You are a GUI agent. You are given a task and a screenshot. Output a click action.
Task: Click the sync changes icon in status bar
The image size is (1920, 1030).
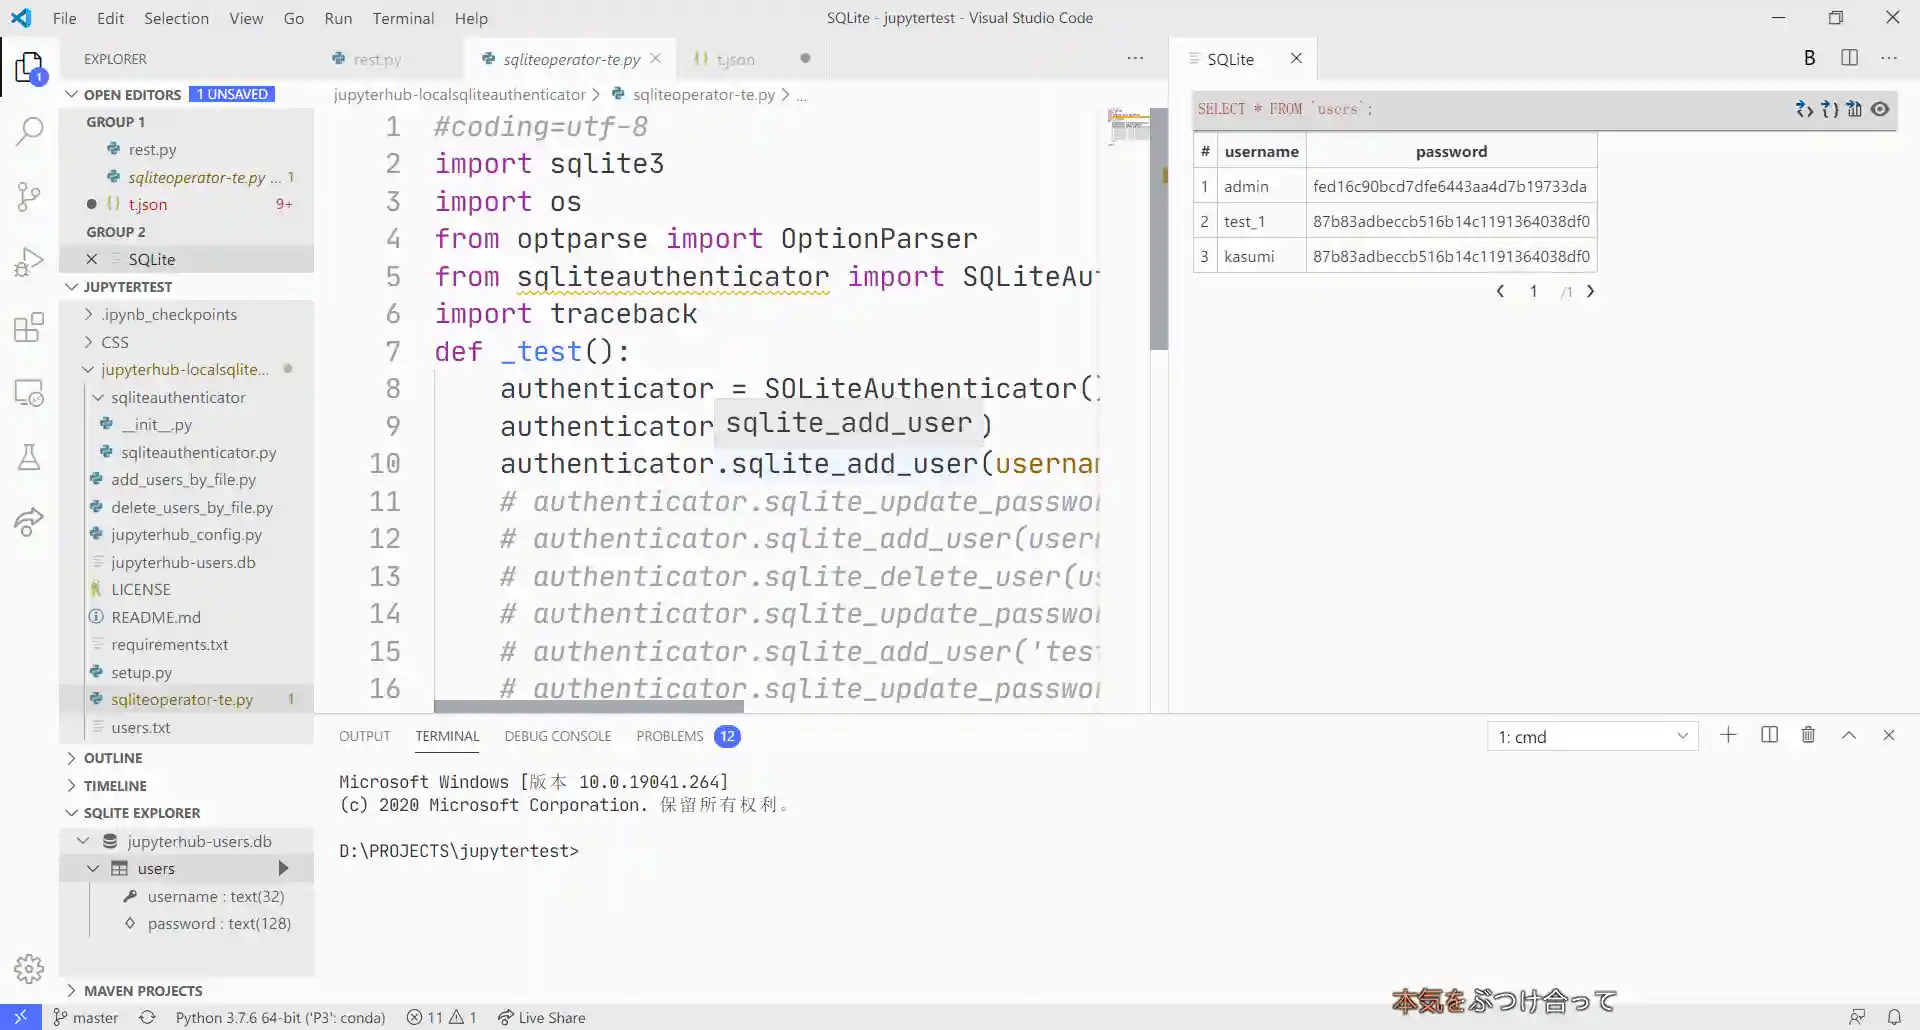(147, 1017)
